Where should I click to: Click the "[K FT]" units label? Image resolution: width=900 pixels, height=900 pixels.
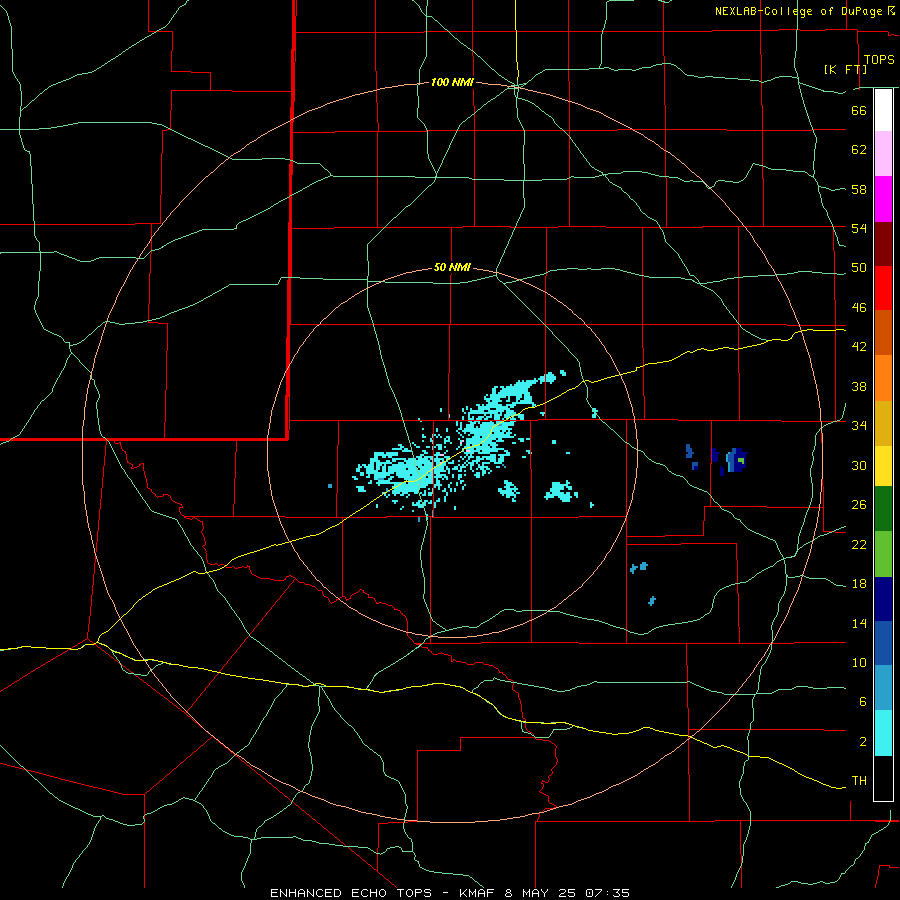pos(845,69)
